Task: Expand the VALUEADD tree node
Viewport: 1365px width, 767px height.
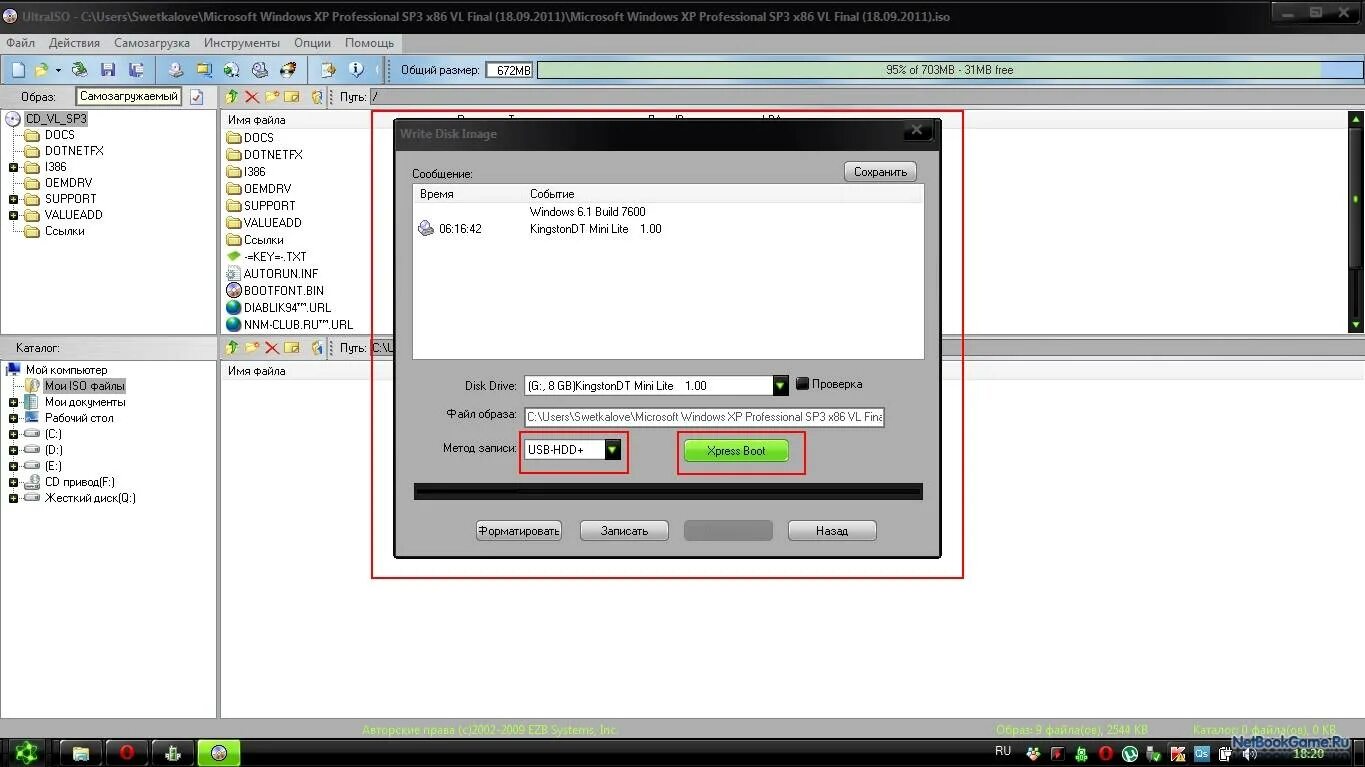Action: [13, 215]
